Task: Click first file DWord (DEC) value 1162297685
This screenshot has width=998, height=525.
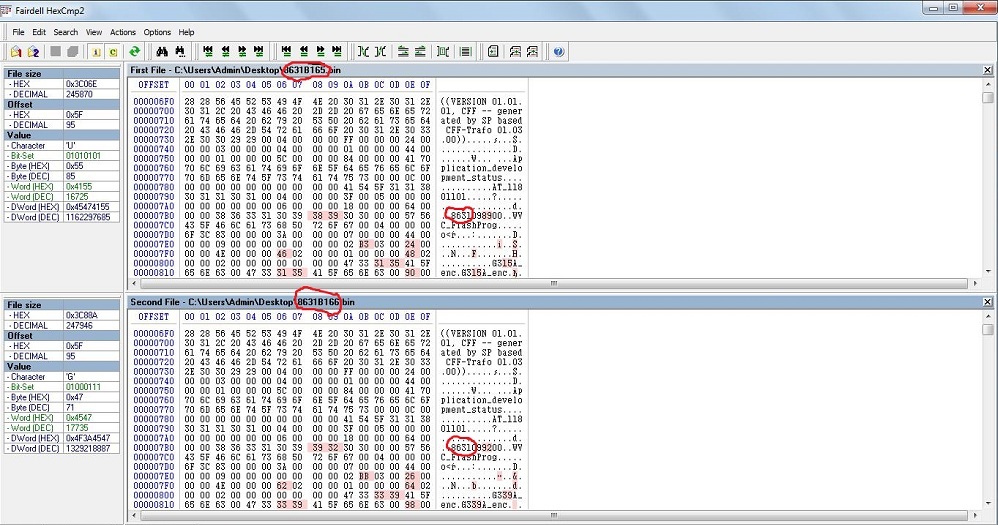Action: tap(92, 217)
